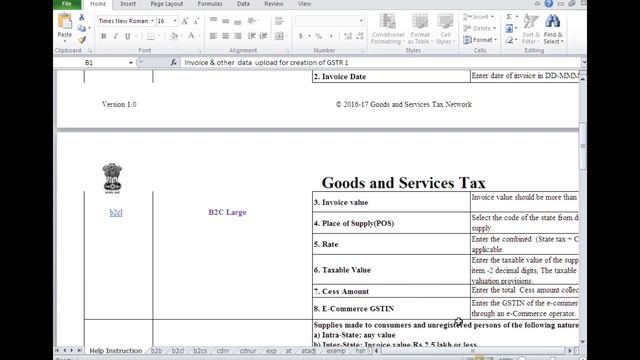Open the Cell Styles gallery
Image resolution: width=640 pixels, height=360 pixels.
click(x=445, y=29)
